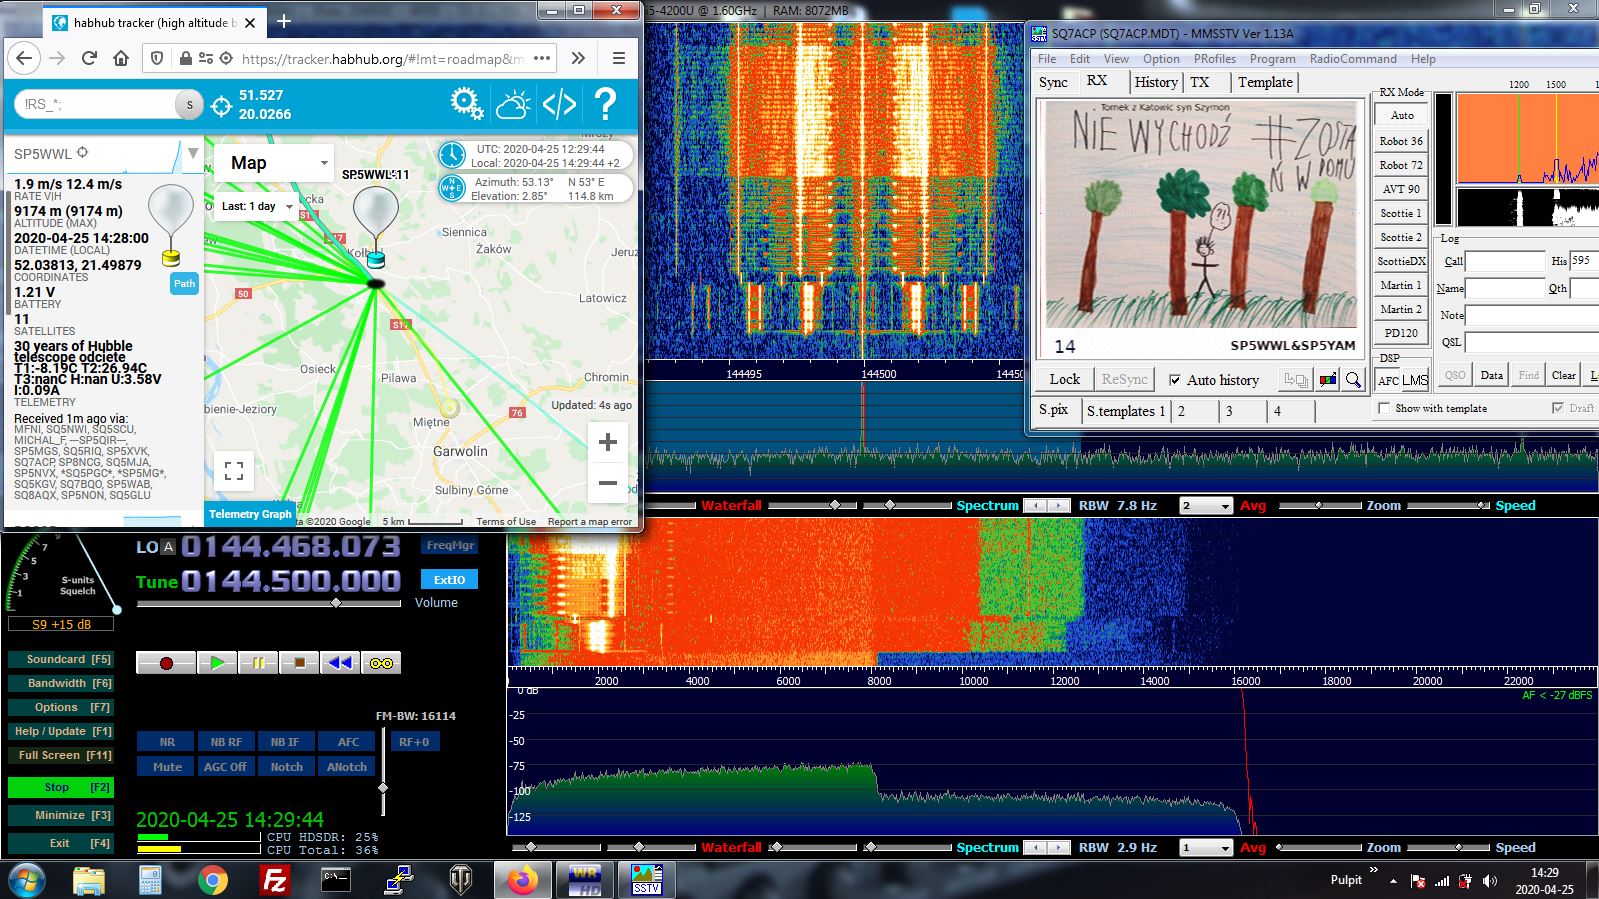Screen dimensions: 1599x899
Task: Open the lower Avg dropdown showing 1
Action: pyautogui.click(x=1206, y=848)
